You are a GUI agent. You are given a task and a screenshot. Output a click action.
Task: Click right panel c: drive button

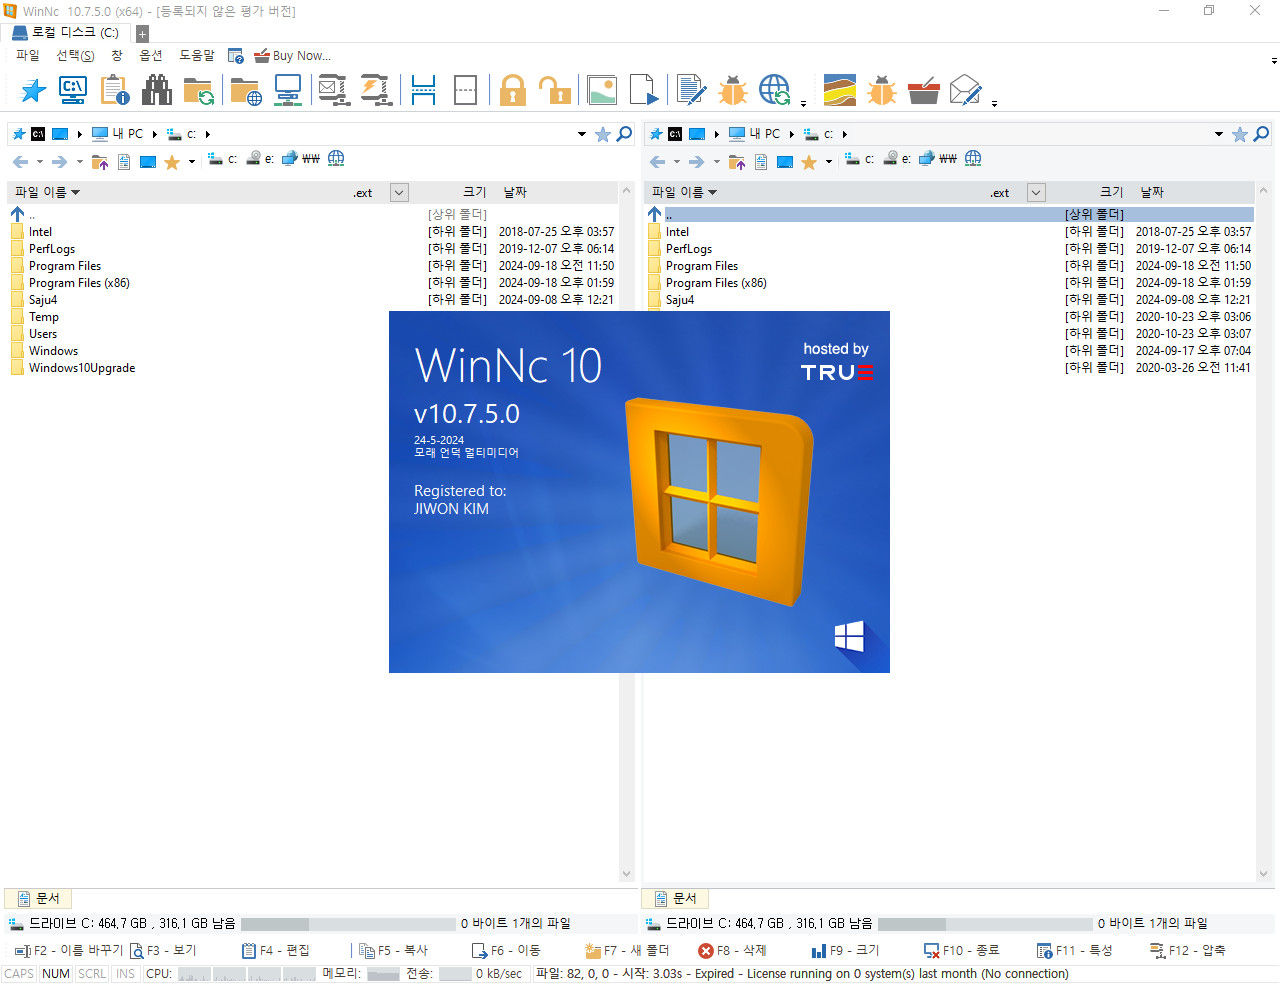pyautogui.click(x=860, y=159)
